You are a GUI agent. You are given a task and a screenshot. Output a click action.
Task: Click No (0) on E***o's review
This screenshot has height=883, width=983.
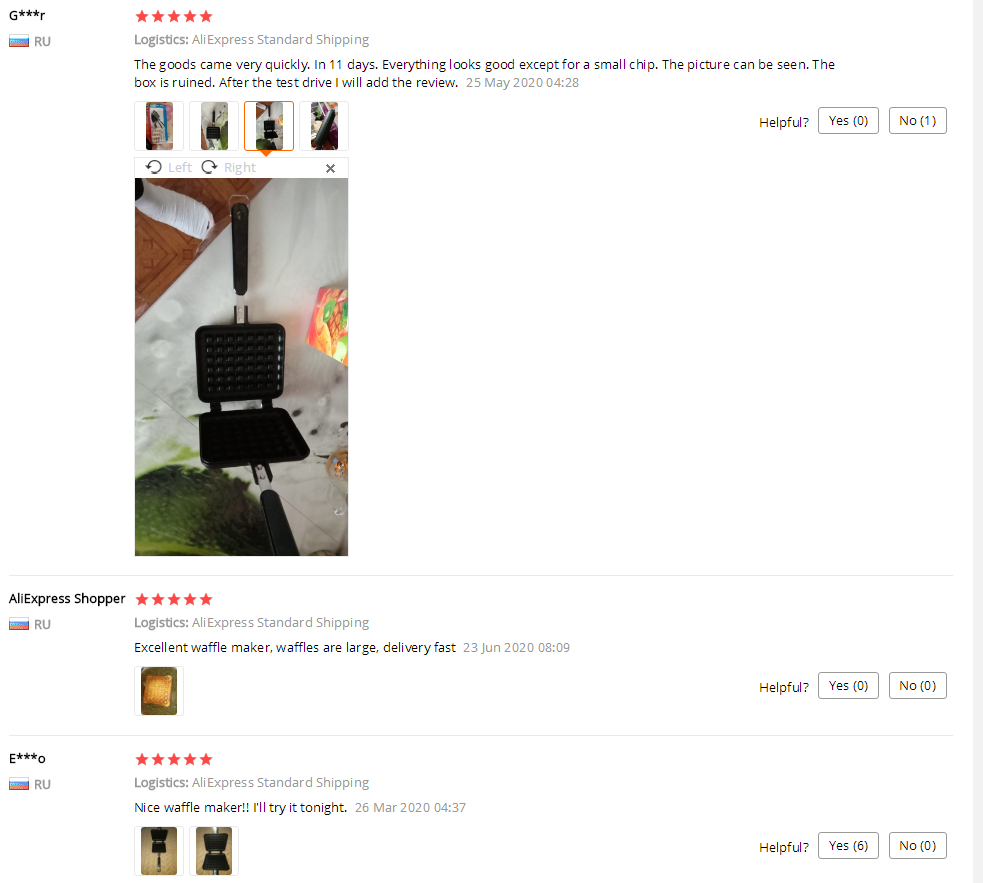[918, 845]
